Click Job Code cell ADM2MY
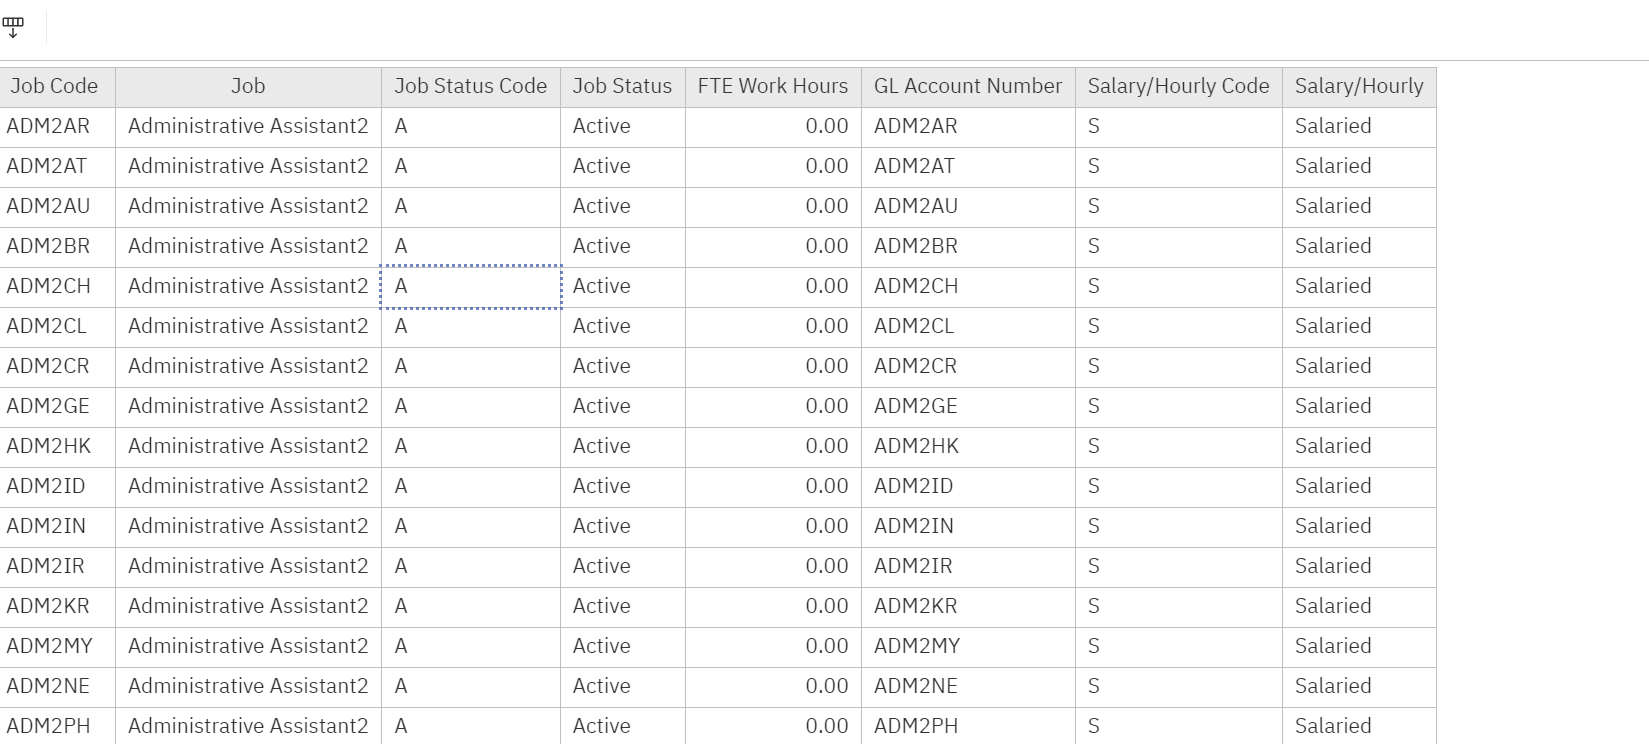Screen dimensions: 1649x744 pos(57,647)
